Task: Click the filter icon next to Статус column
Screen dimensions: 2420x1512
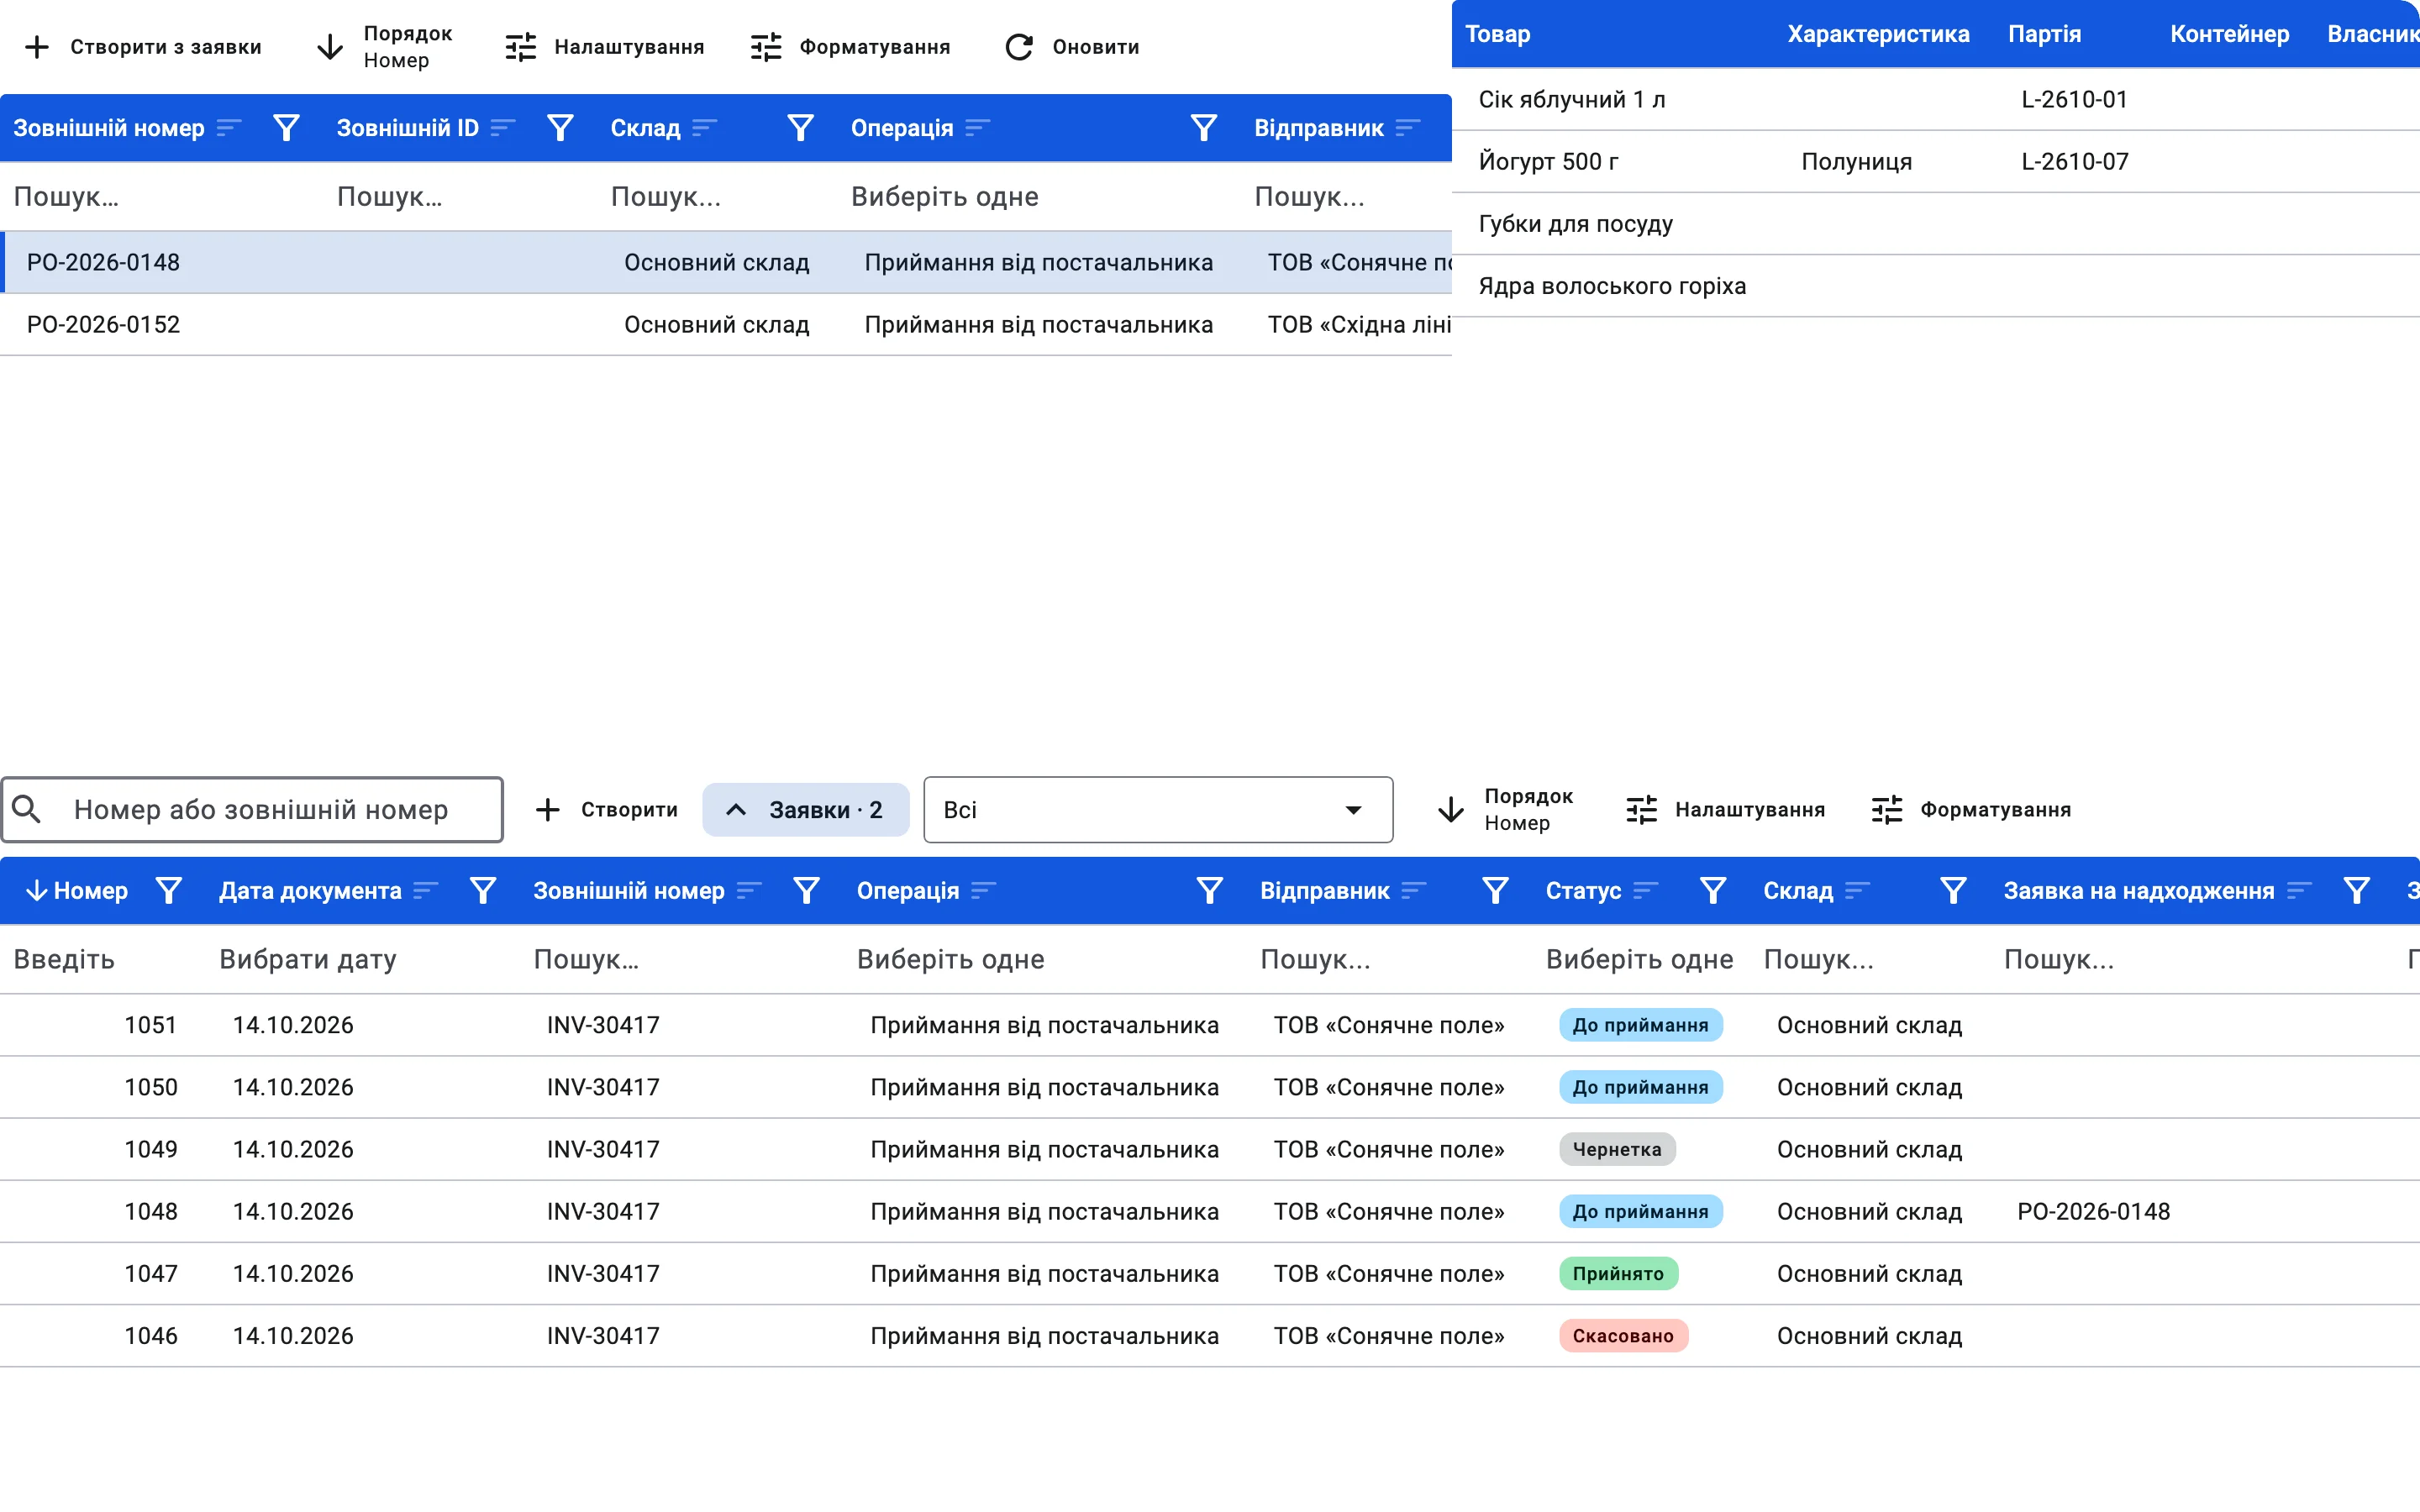Action: pos(1713,890)
